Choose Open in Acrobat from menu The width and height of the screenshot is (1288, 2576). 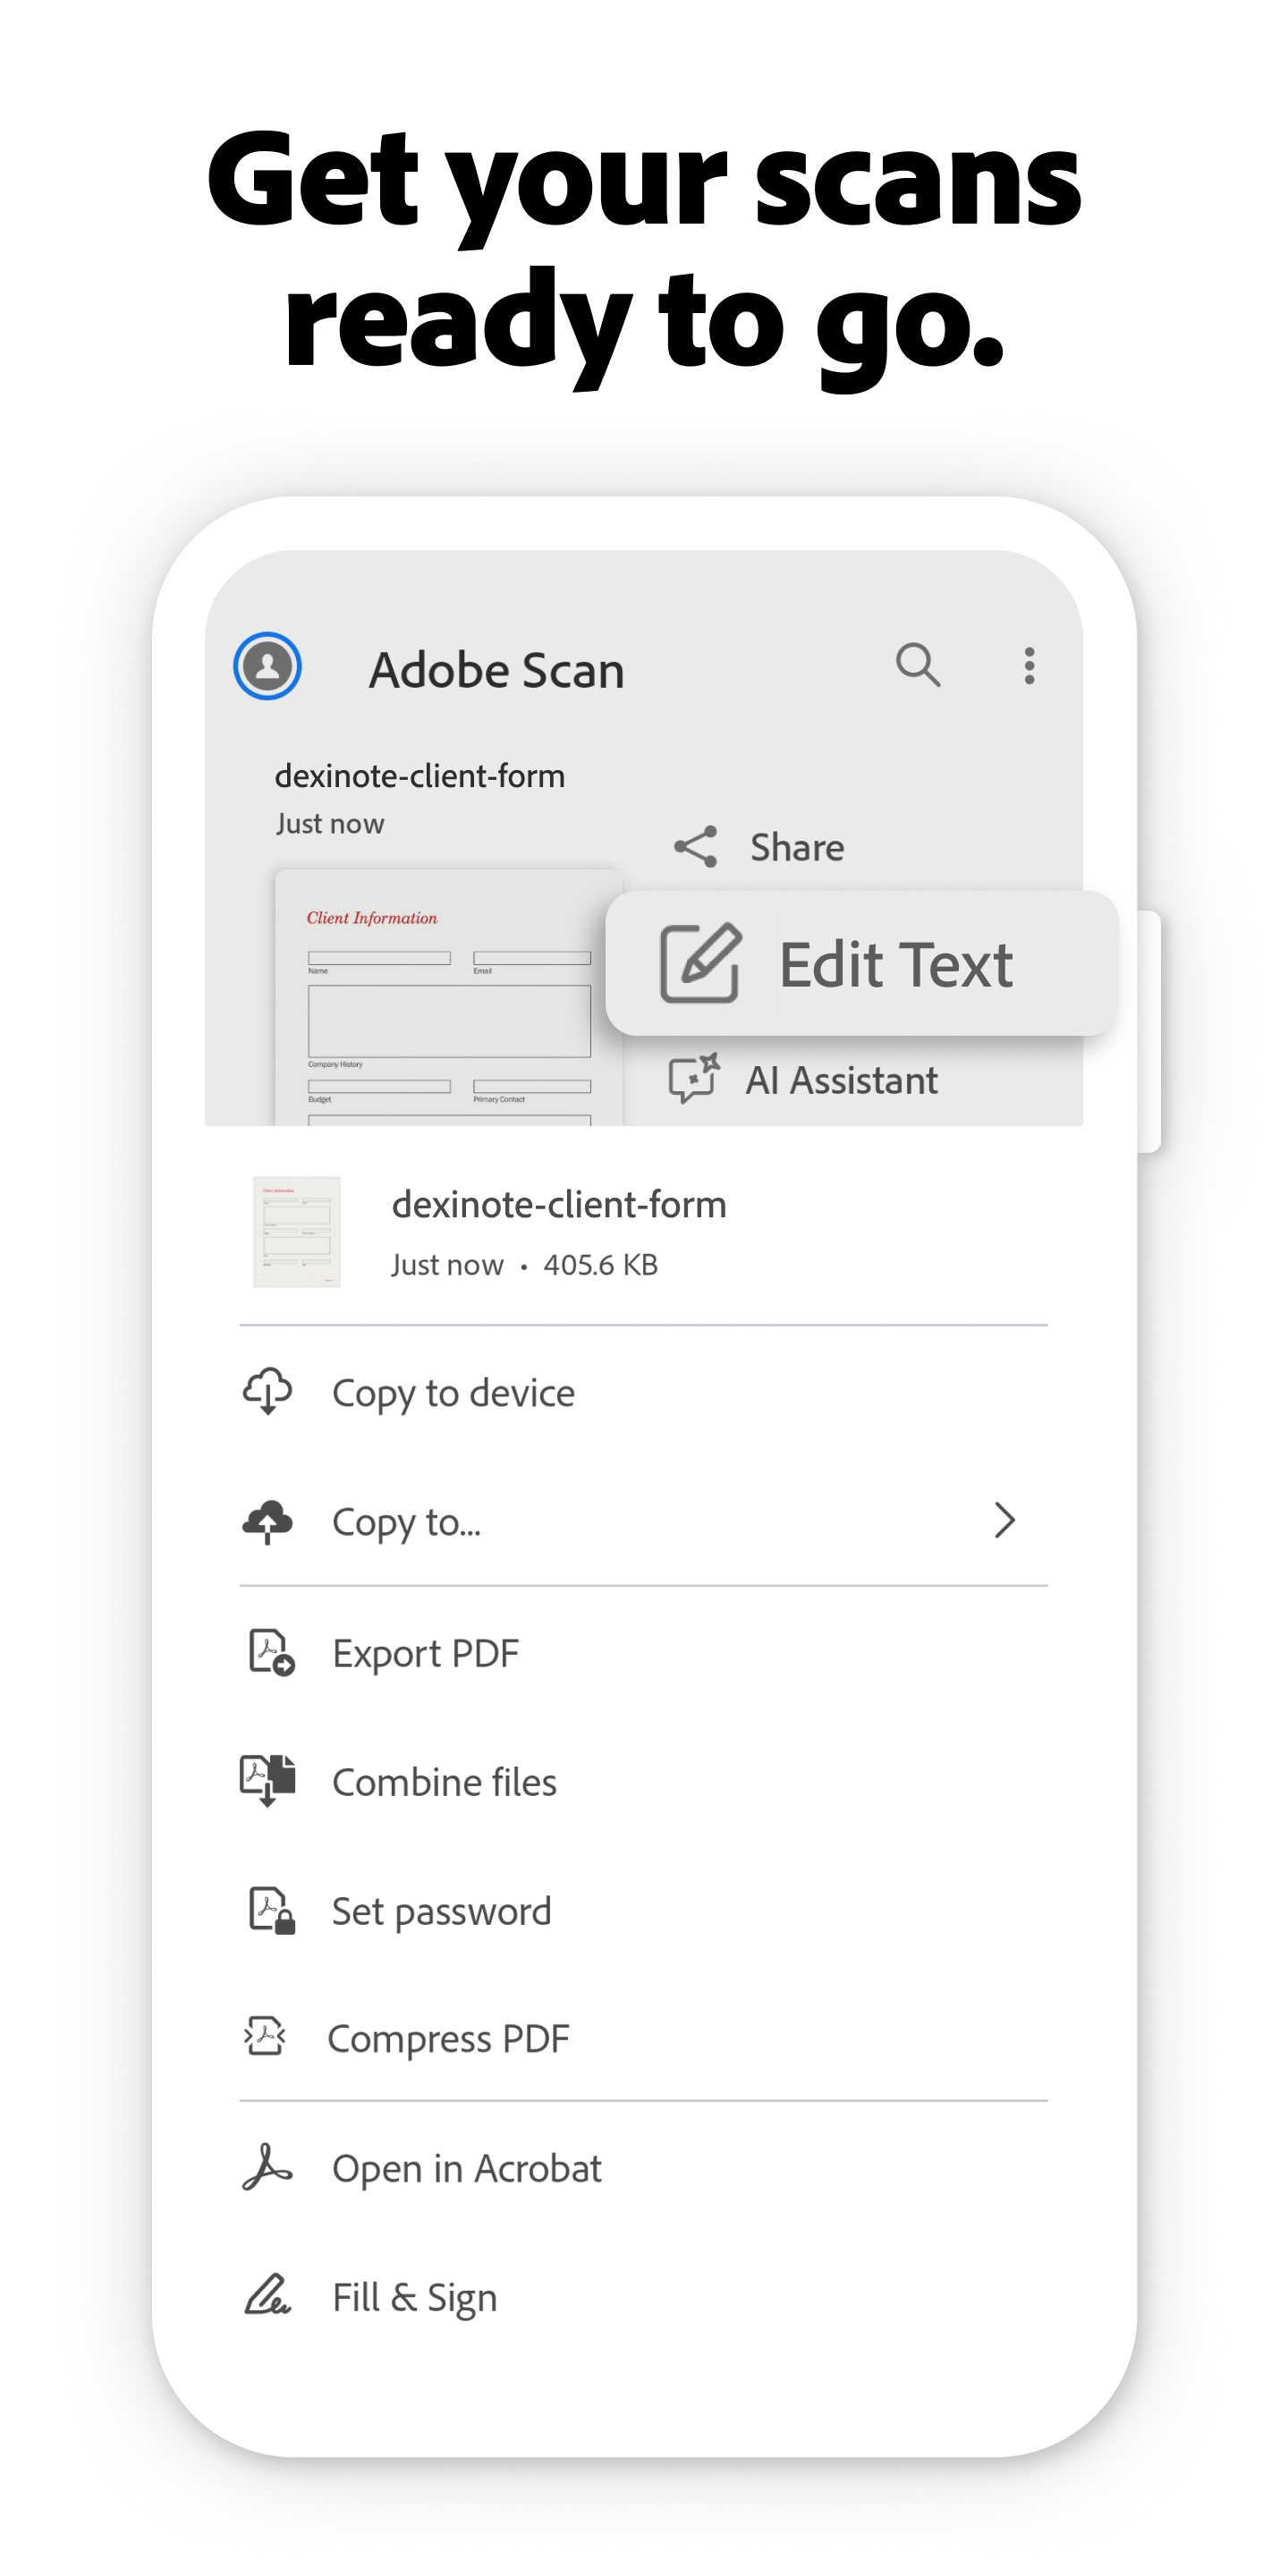pyautogui.click(x=466, y=2168)
